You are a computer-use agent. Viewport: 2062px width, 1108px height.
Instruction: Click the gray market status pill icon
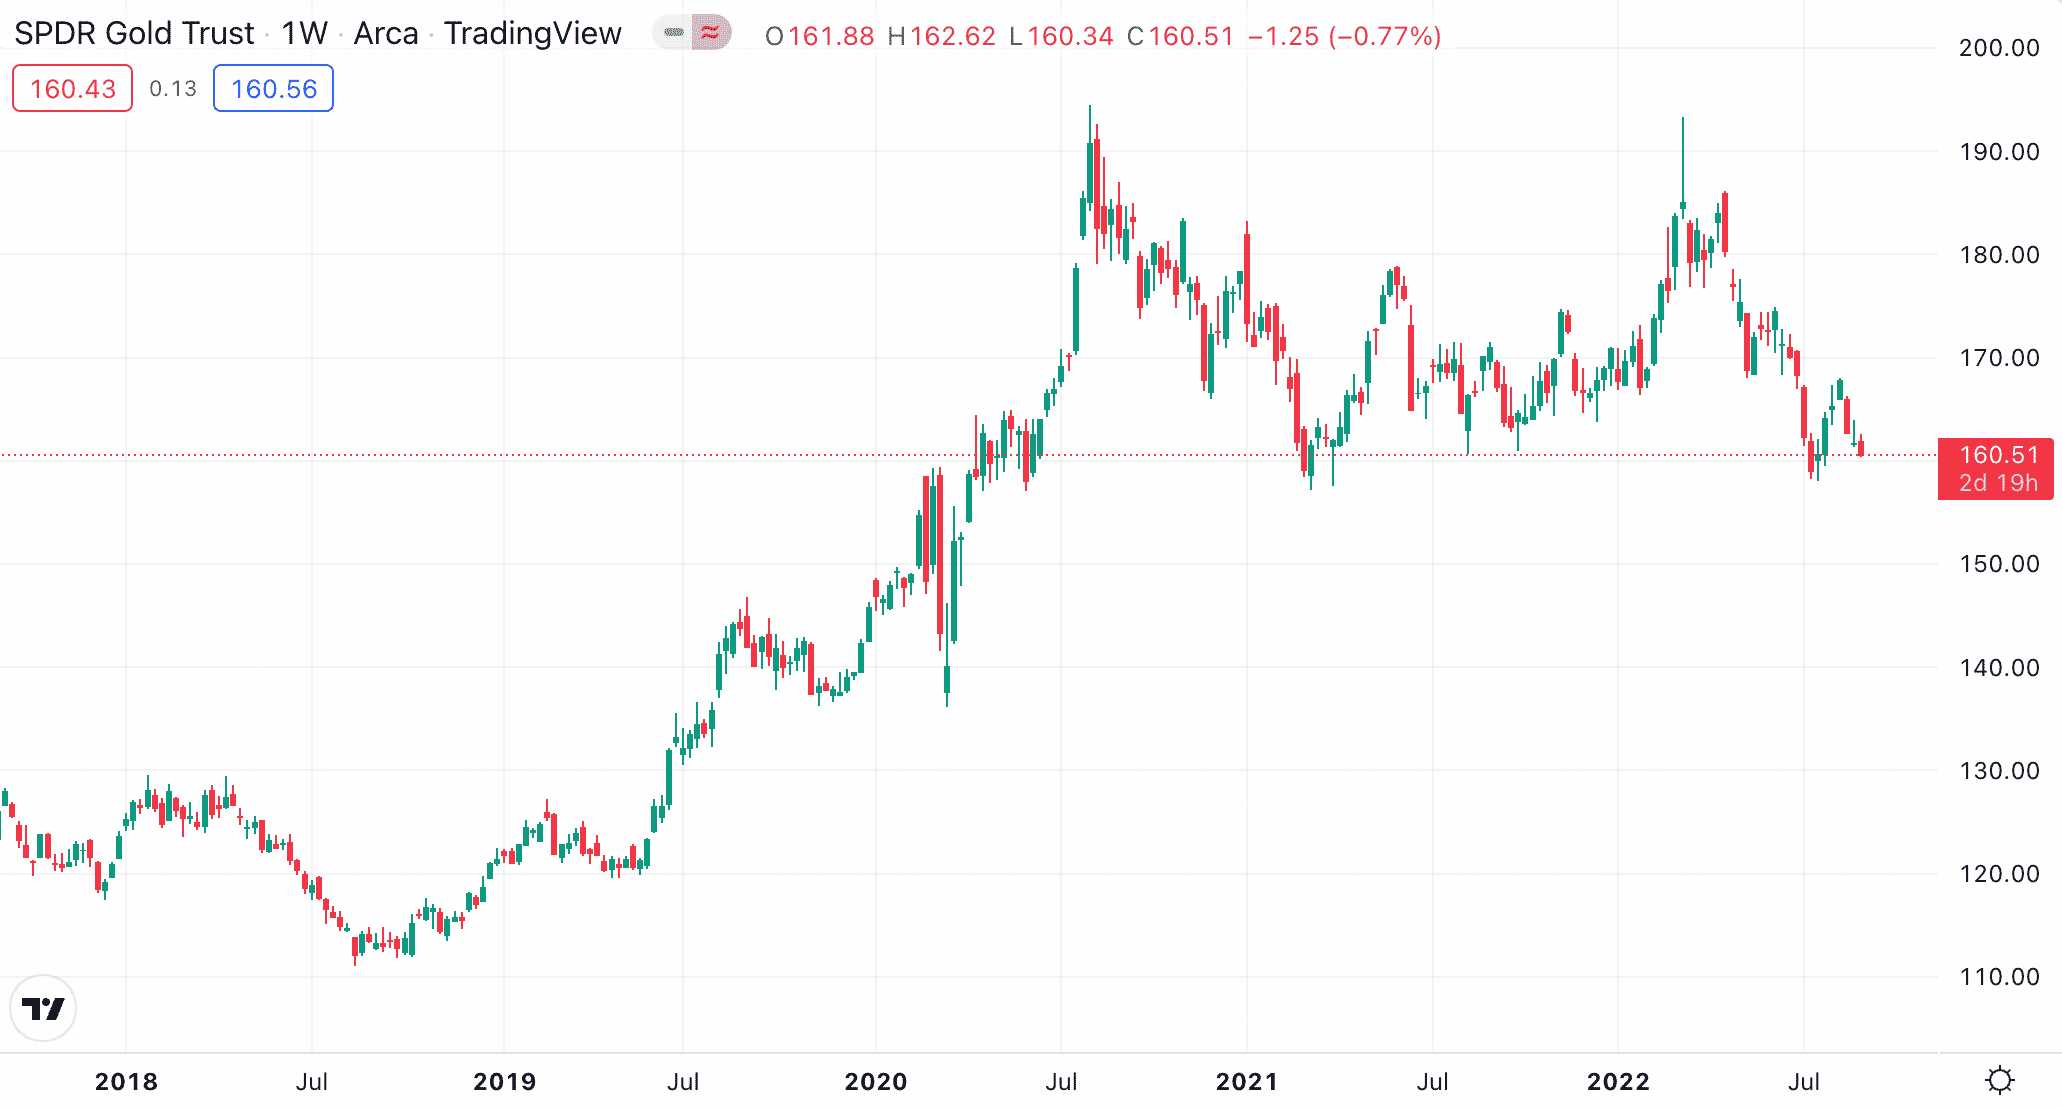[x=673, y=33]
